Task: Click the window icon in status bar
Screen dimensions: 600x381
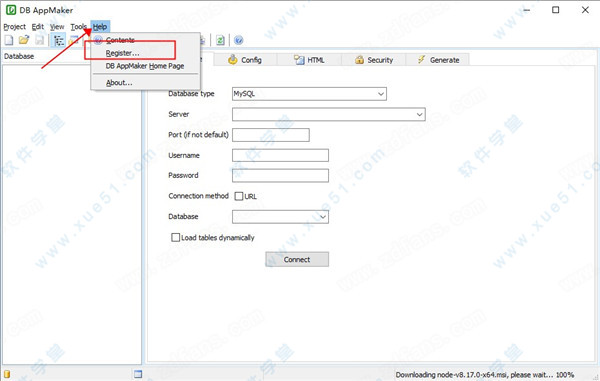Action: tap(138, 374)
